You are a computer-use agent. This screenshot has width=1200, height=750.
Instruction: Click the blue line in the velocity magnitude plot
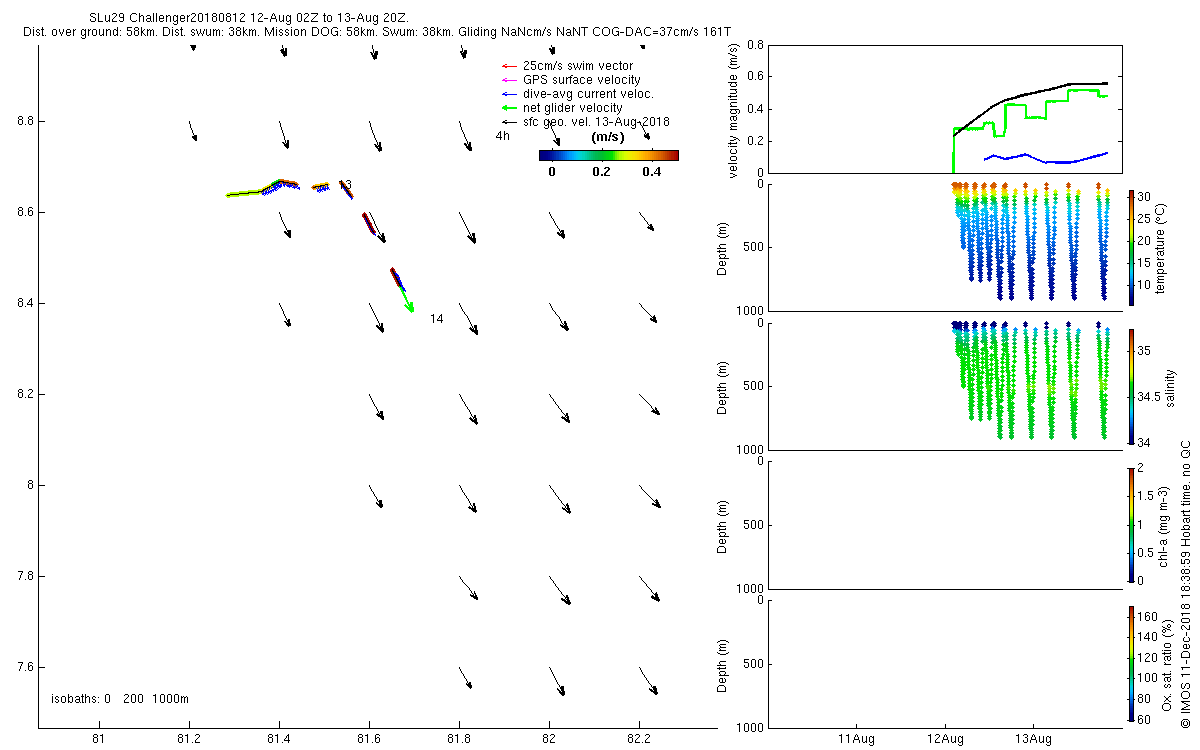coord(1045,157)
